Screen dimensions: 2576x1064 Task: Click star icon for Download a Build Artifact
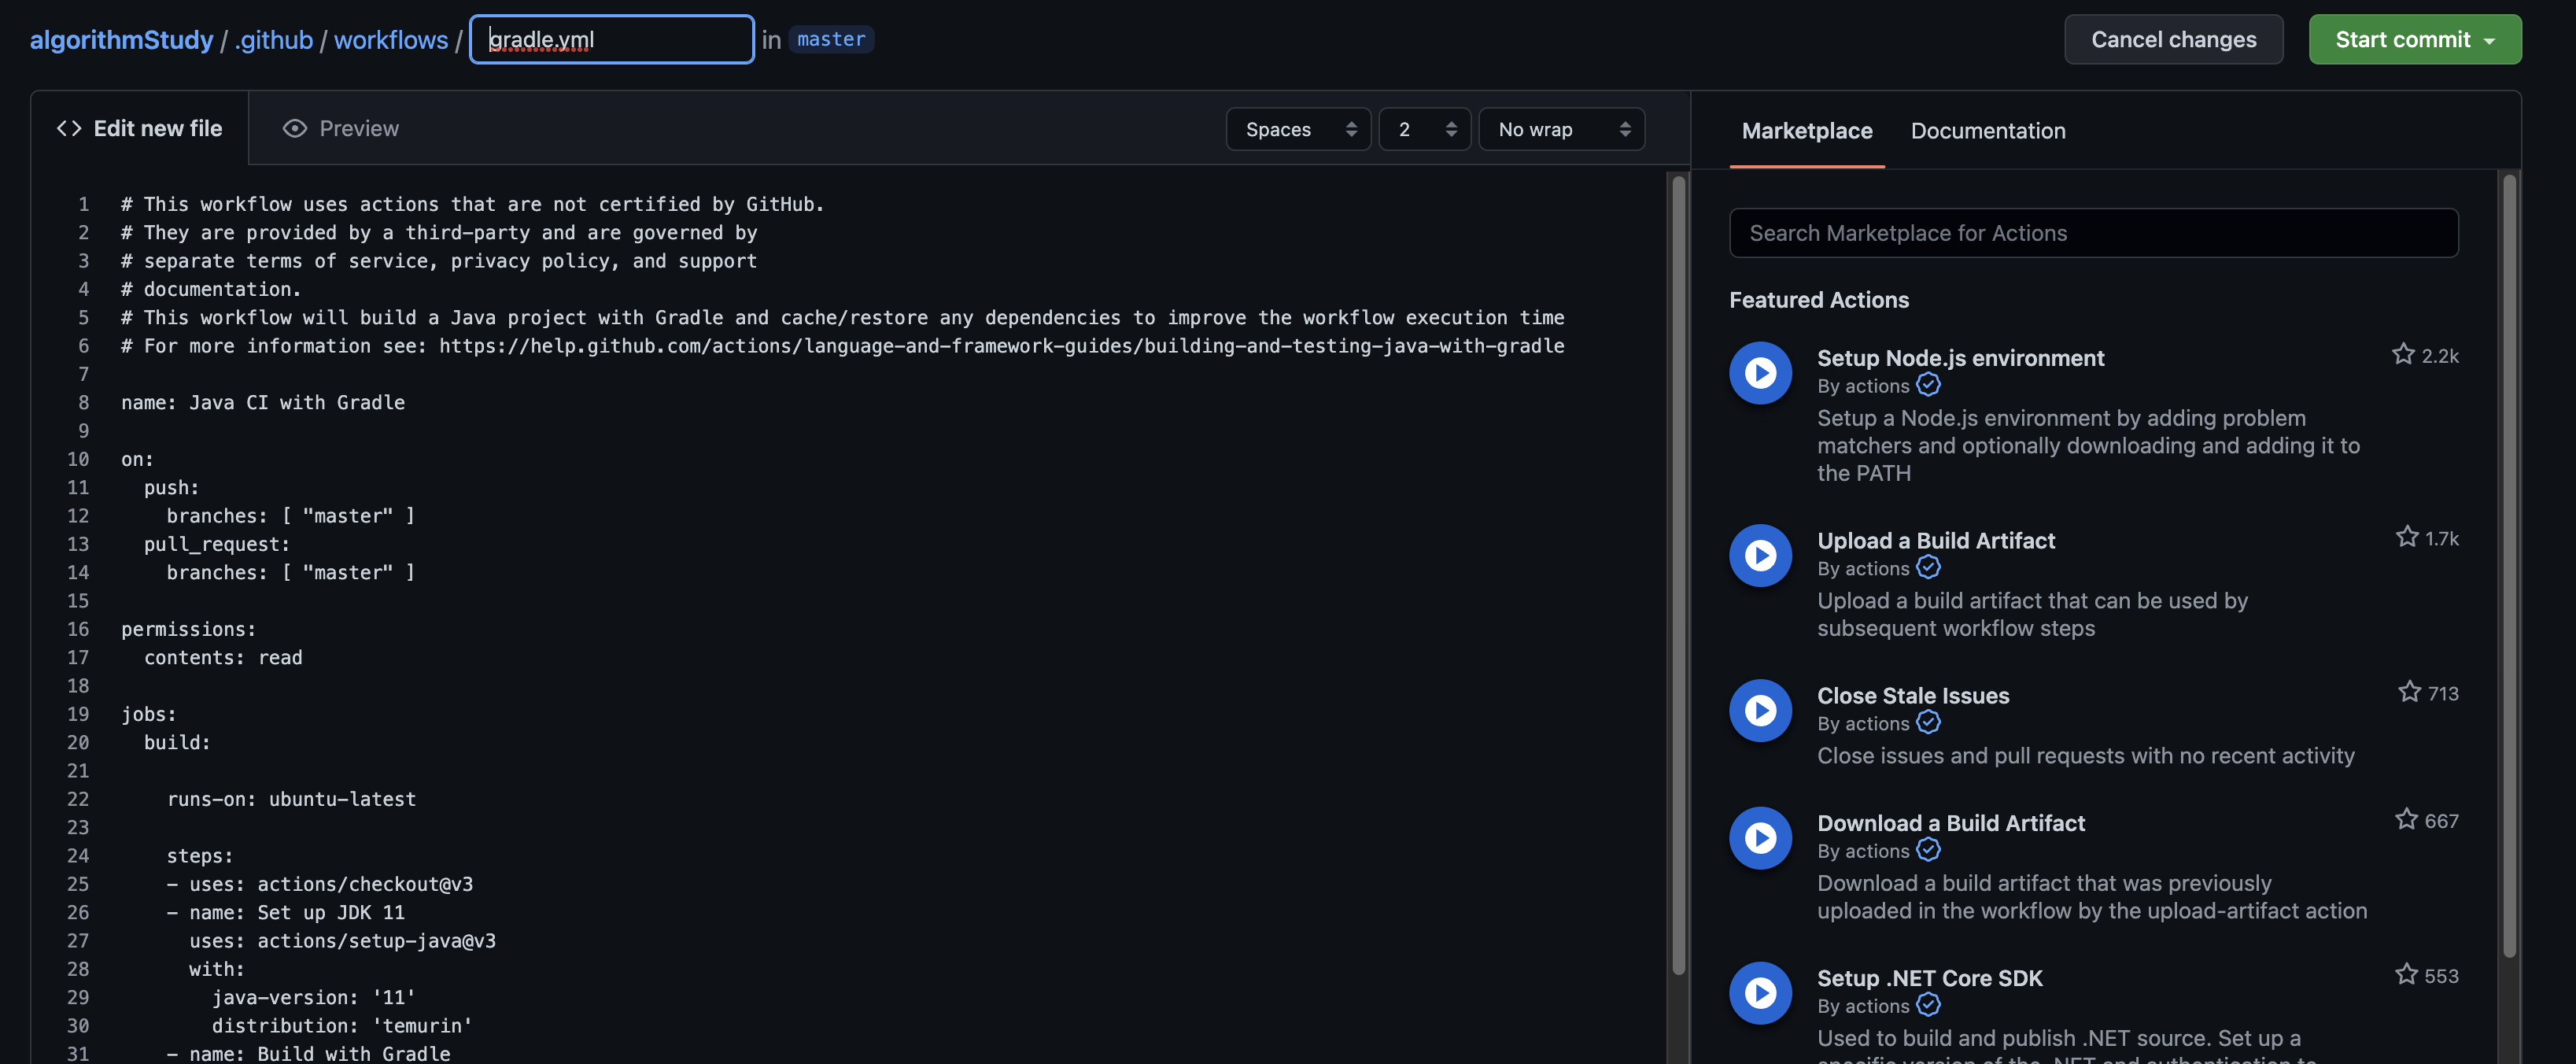tap(2406, 820)
